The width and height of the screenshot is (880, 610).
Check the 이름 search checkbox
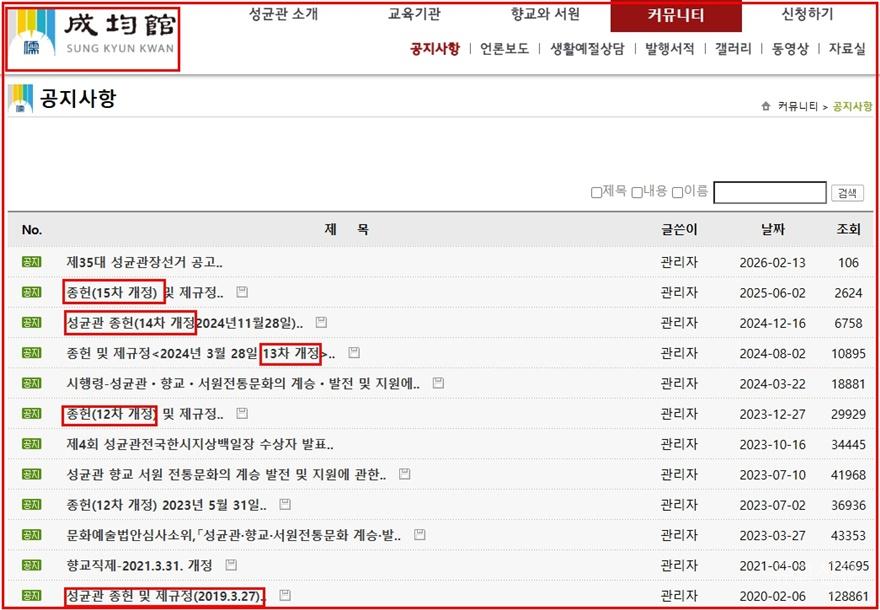tap(677, 192)
